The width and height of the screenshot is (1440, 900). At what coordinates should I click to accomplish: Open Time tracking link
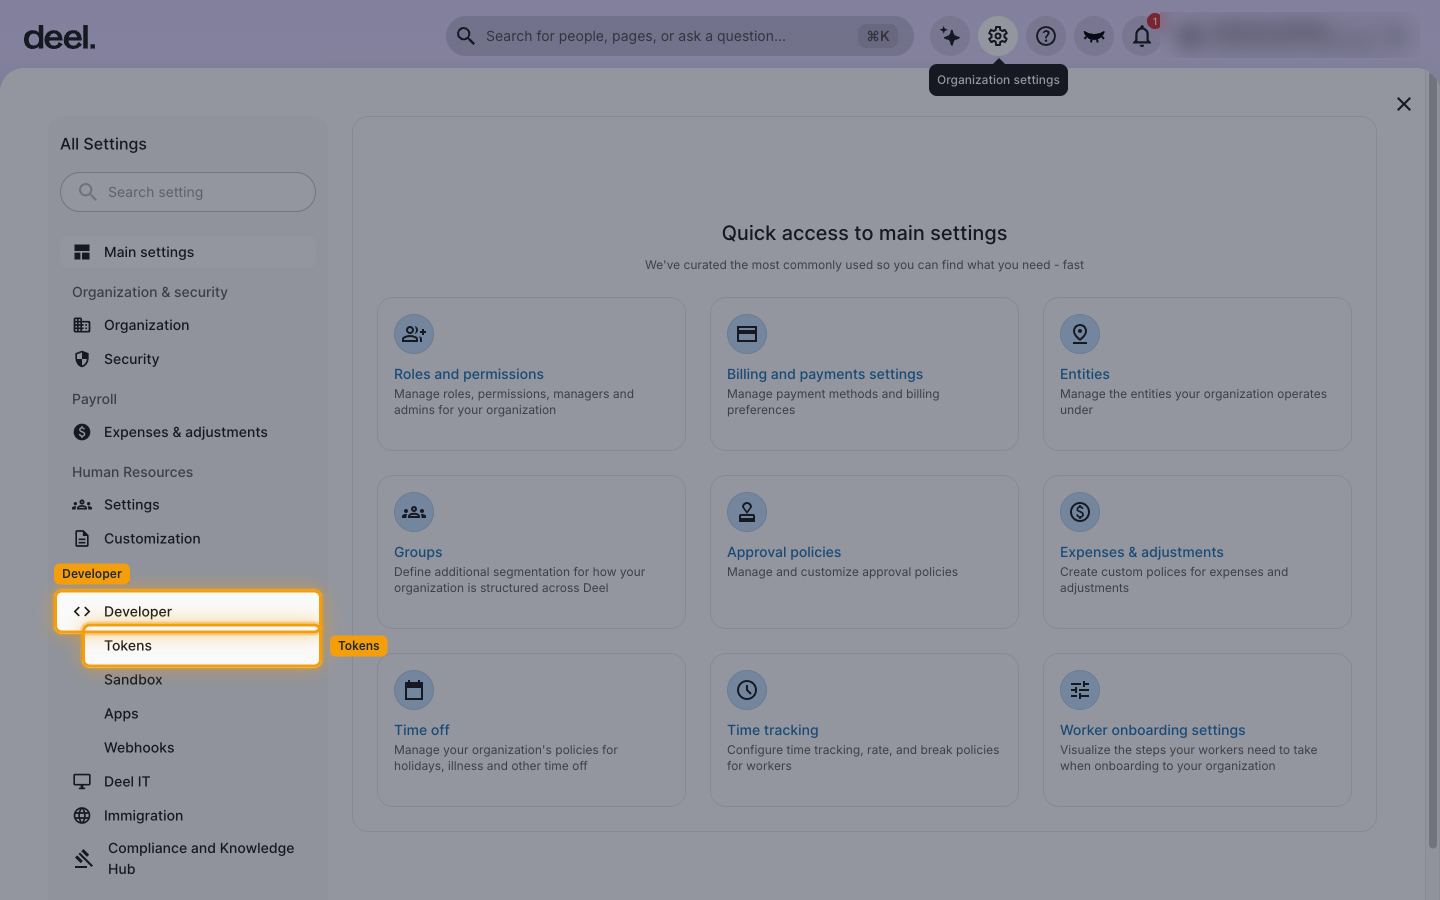click(x=773, y=730)
